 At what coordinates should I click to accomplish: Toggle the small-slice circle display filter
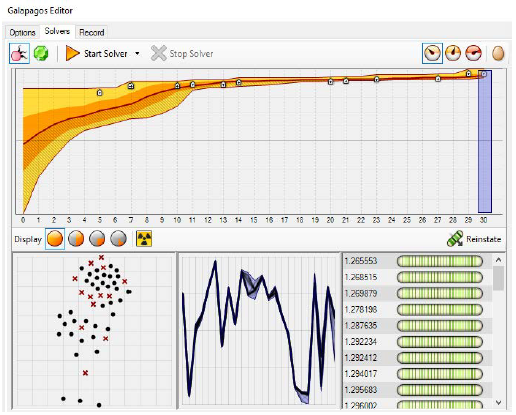(119, 239)
